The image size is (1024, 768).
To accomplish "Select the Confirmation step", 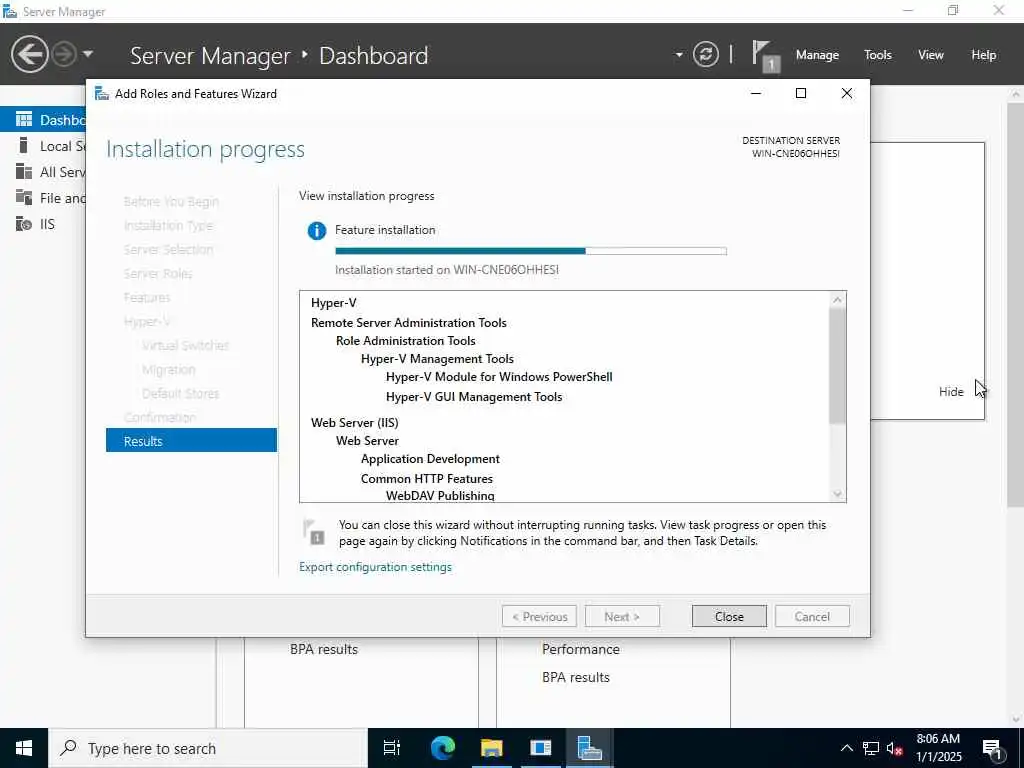I will pyautogui.click(x=160, y=417).
